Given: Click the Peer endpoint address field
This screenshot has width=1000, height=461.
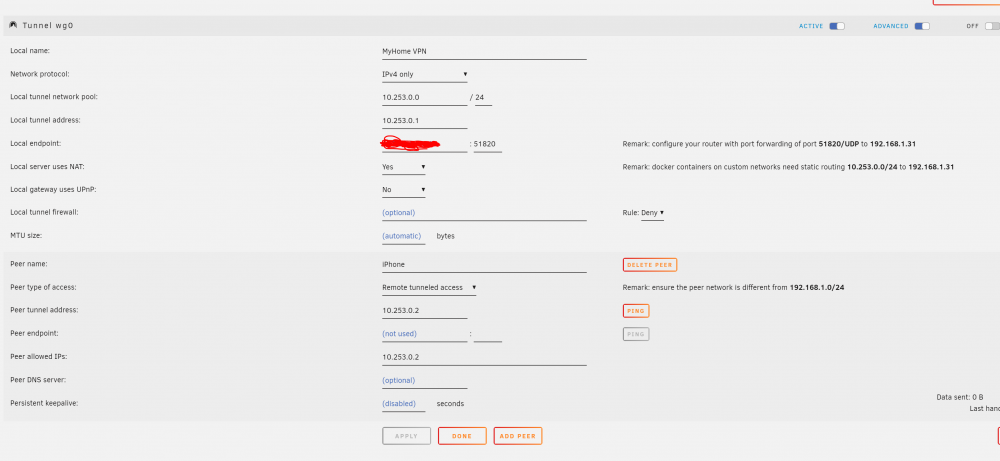Looking at the screenshot, I should pos(425,334).
